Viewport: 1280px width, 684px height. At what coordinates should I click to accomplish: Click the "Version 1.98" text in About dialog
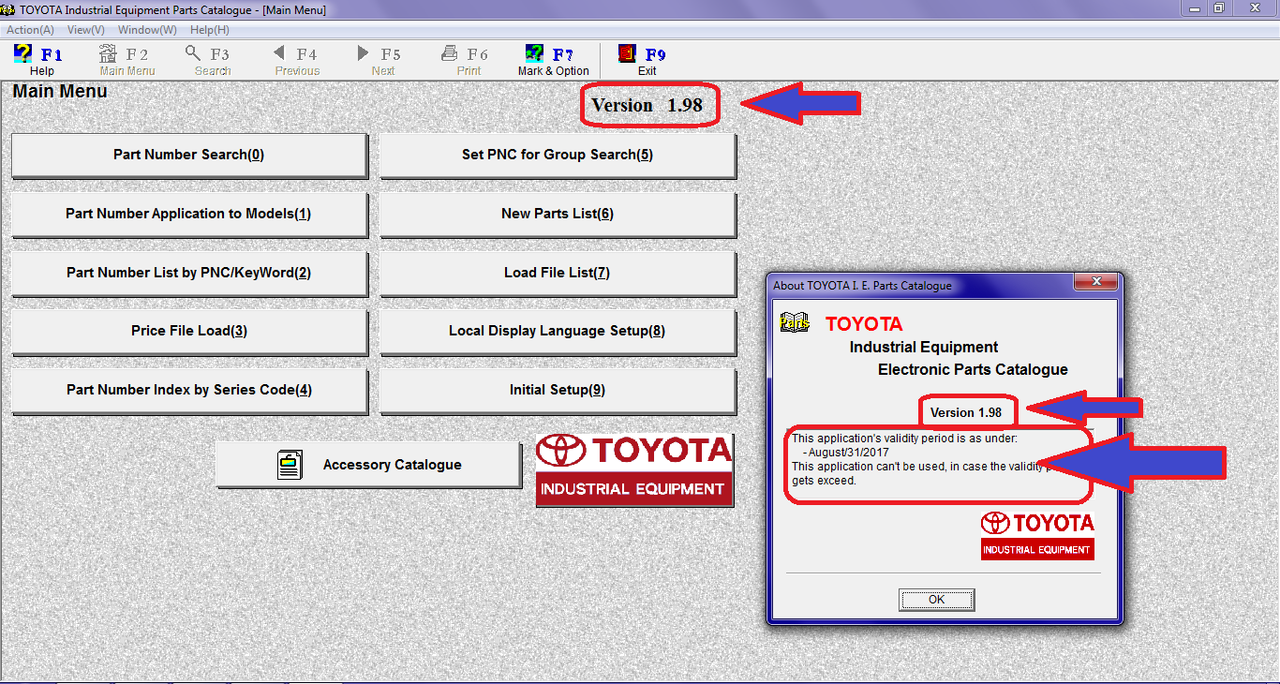click(x=966, y=412)
